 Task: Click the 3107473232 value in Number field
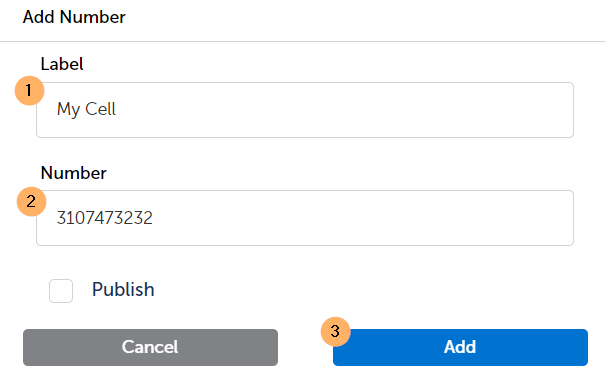105,218
